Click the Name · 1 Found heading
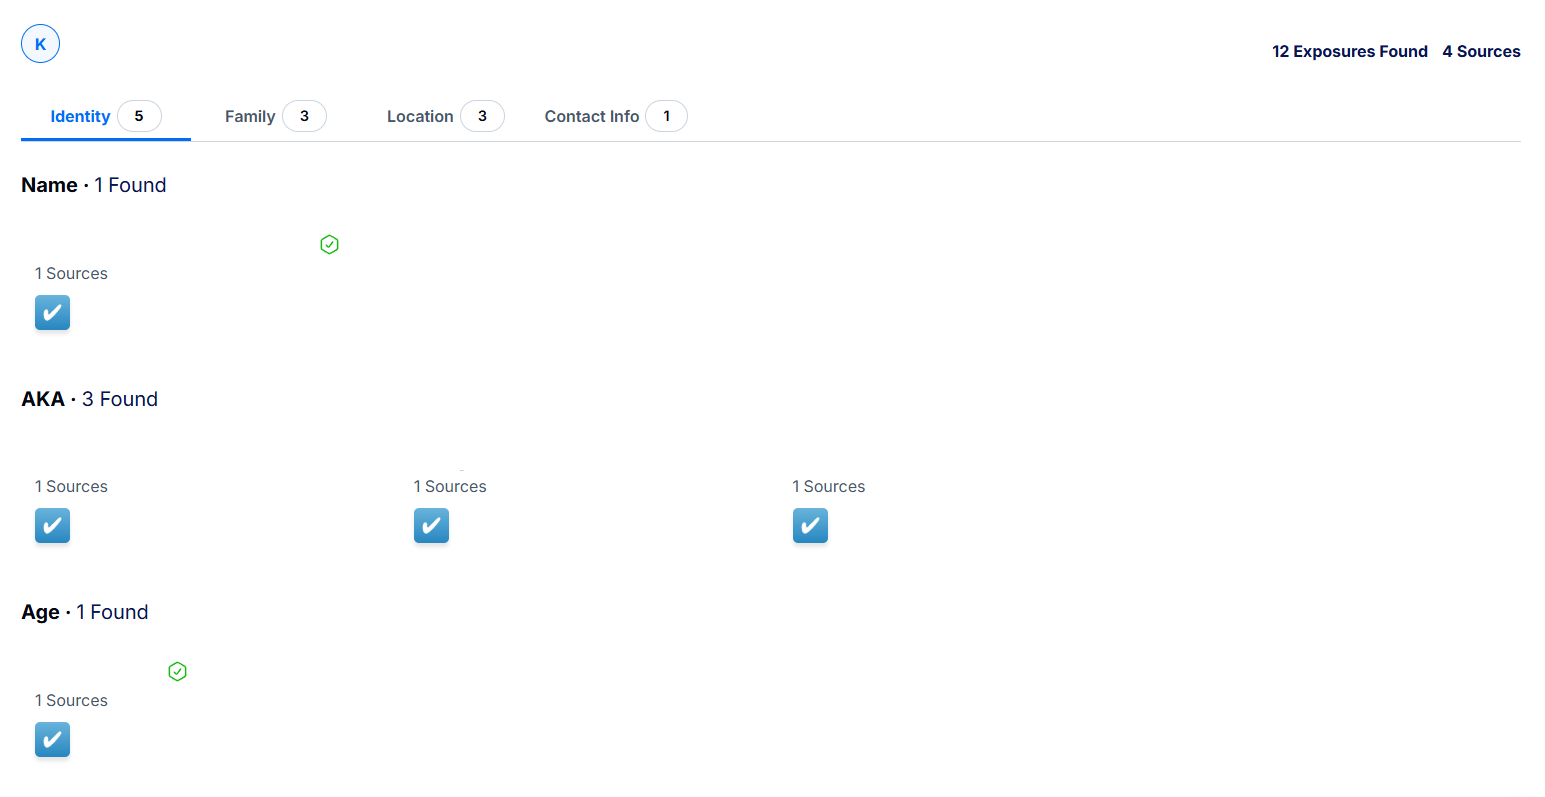The width and height of the screenshot is (1545, 797). (94, 186)
